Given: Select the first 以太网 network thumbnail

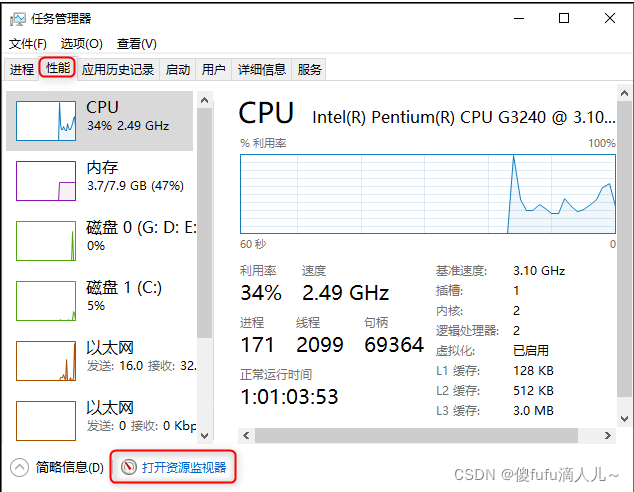Looking at the screenshot, I should tap(46, 361).
